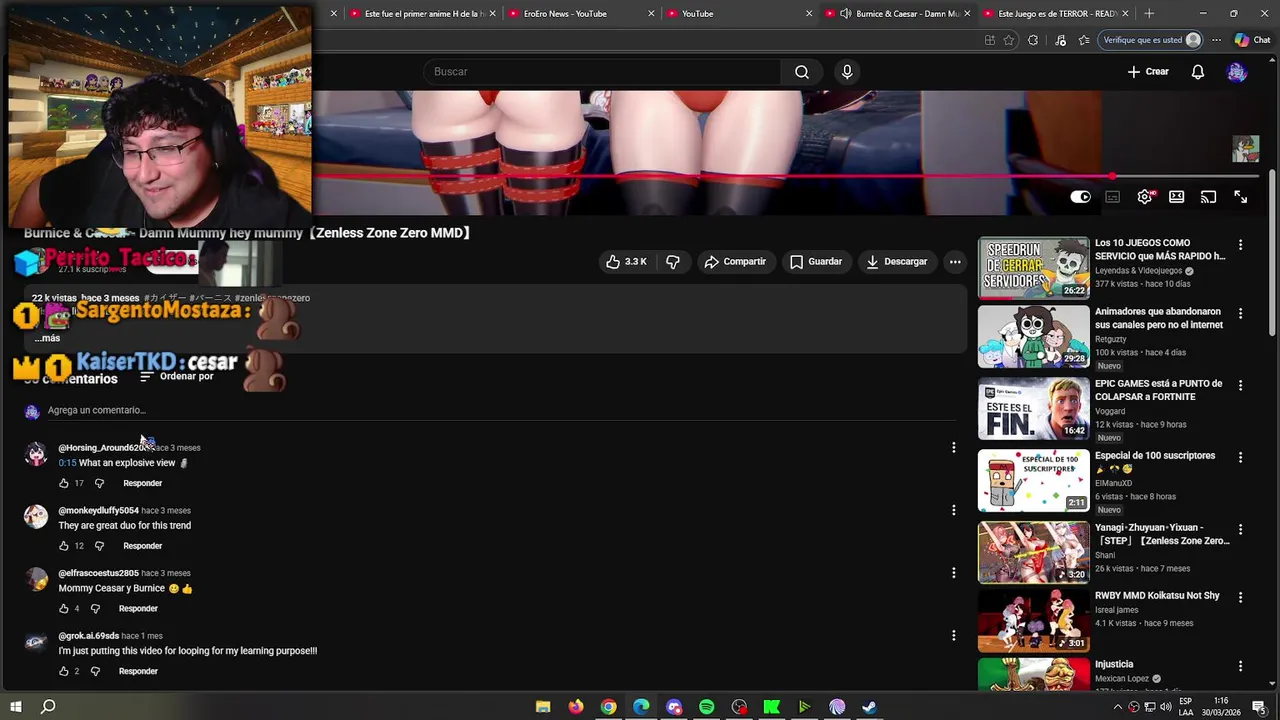Screen dimensions: 1280x720
Task: Open the options menu for the "Animadores que abandonaron" video
Action: (x=1240, y=313)
